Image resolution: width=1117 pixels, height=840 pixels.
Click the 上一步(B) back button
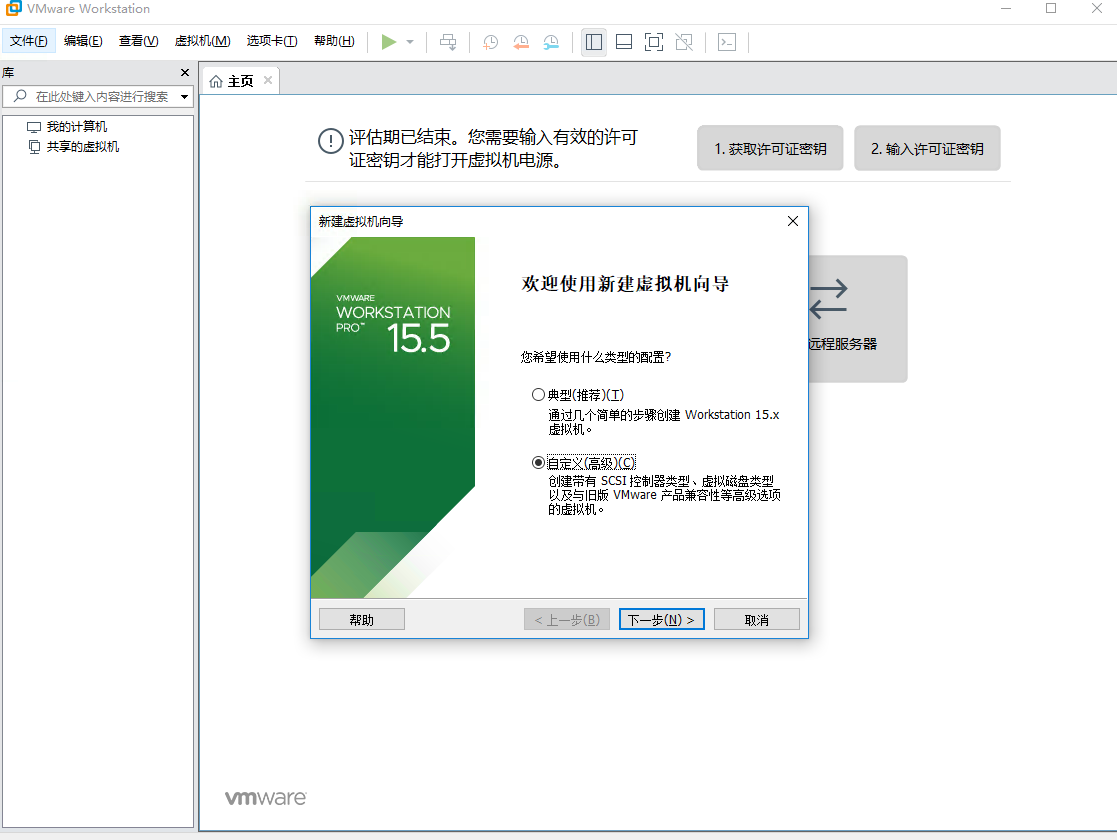click(x=567, y=620)
